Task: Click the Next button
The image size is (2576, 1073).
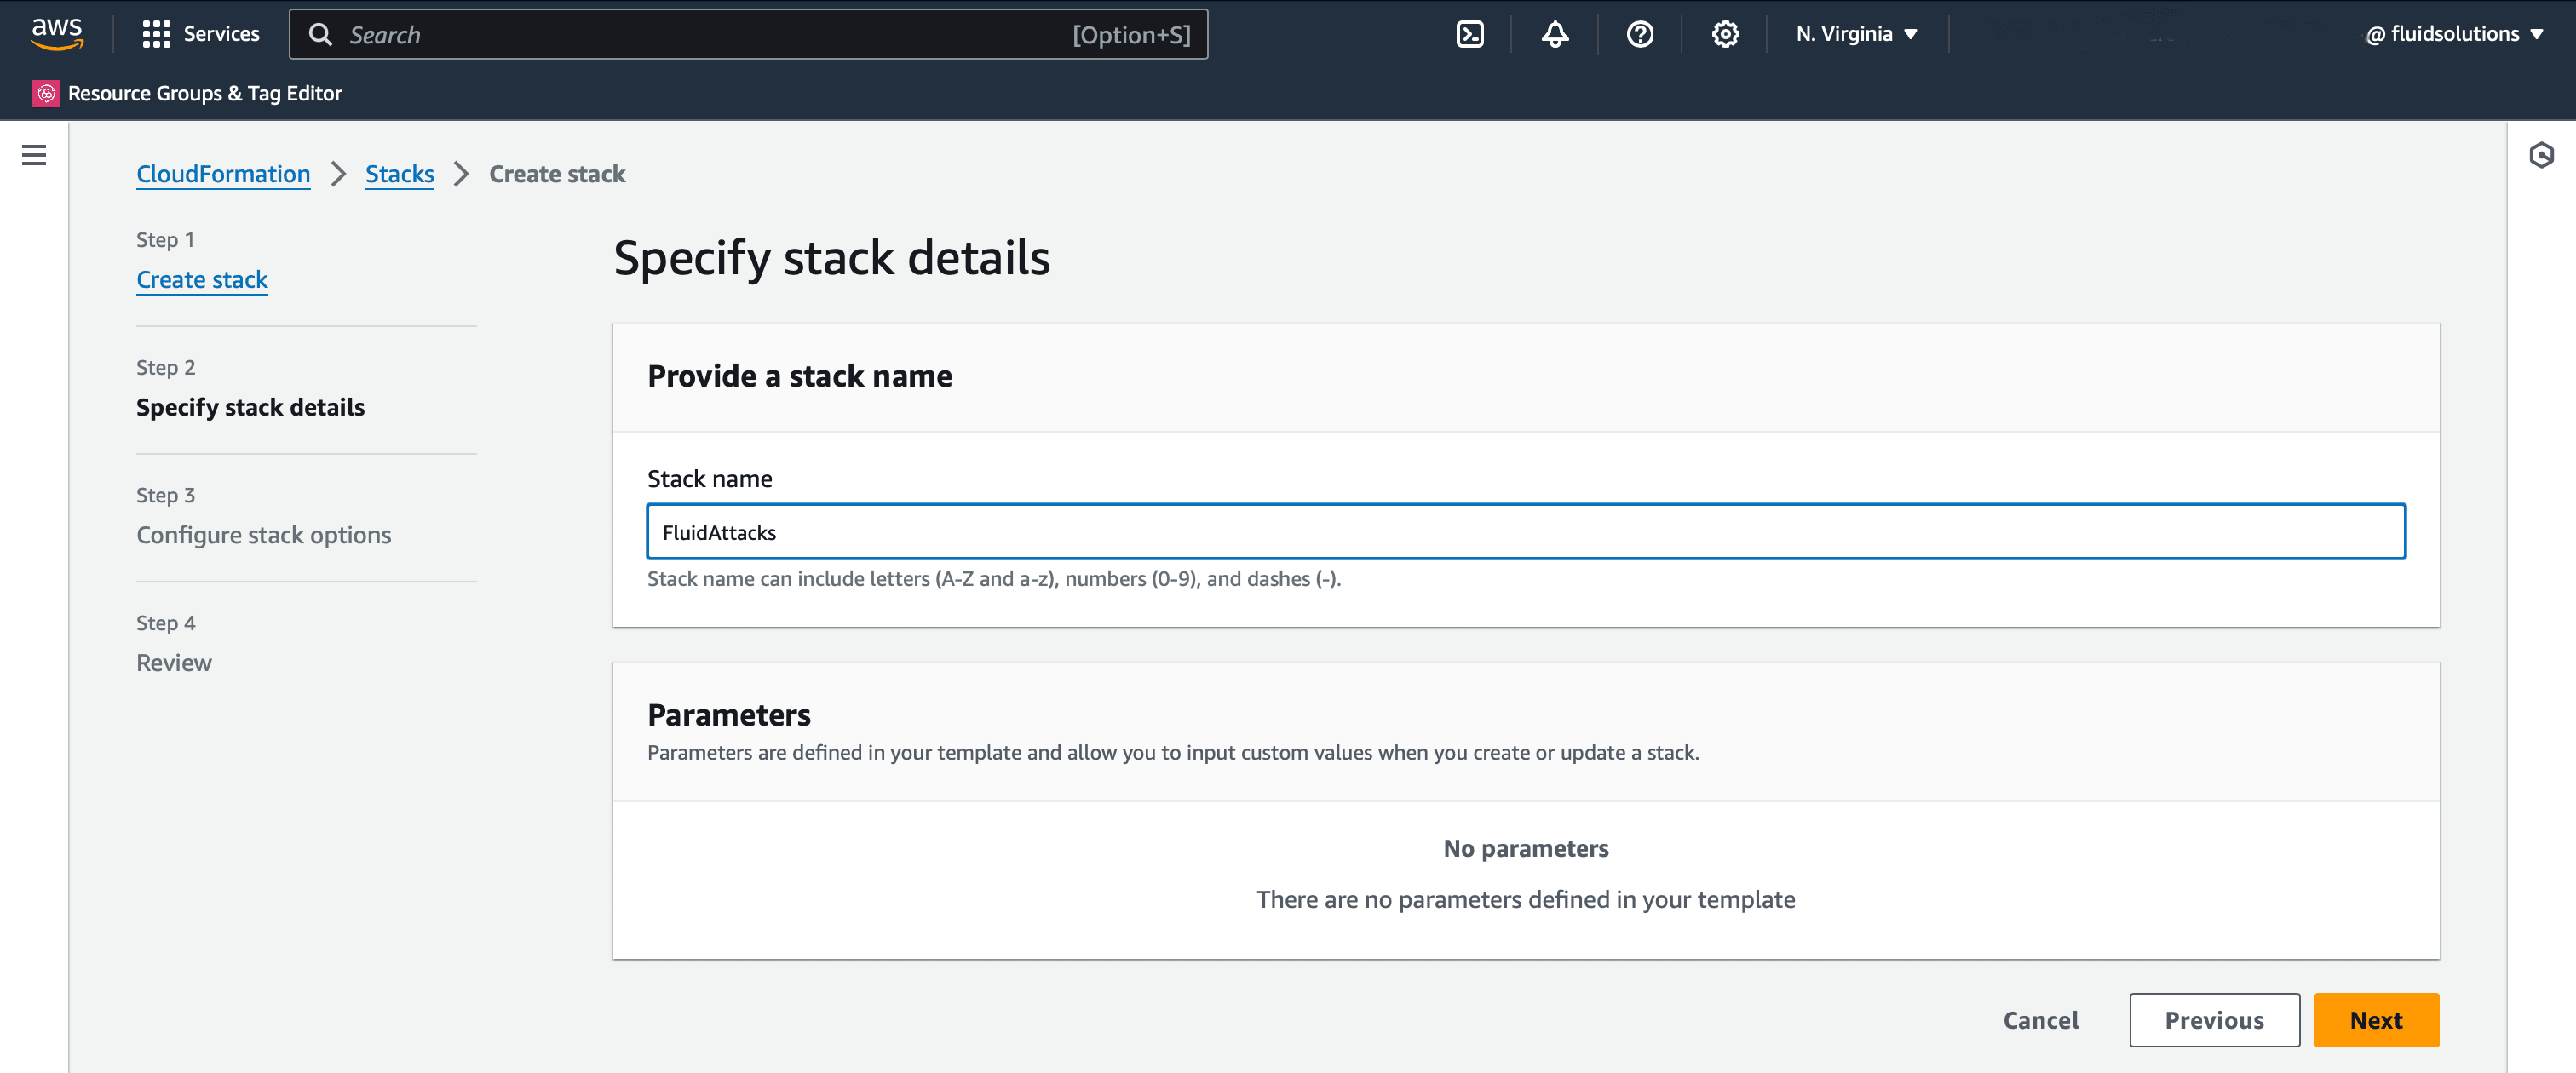Action: [x=2376, y=1019]
